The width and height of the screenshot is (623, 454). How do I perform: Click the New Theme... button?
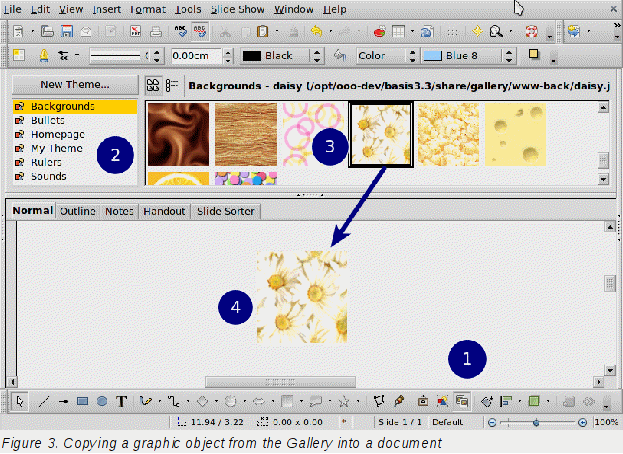[75, 85]
